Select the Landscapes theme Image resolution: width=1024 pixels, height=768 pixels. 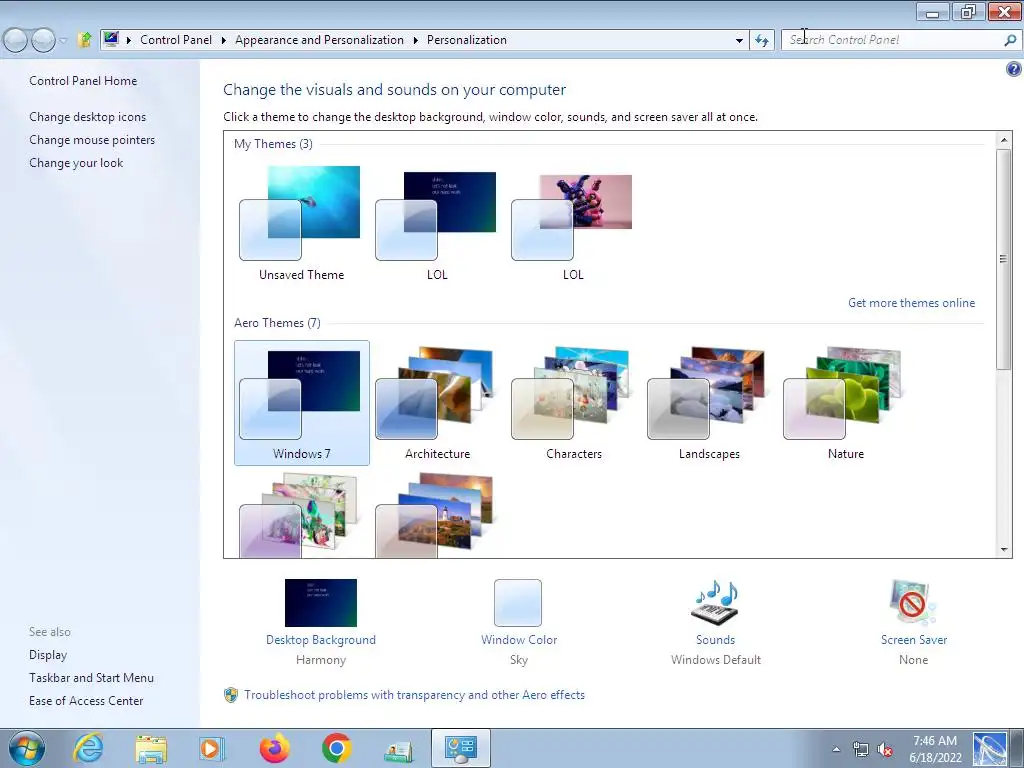pyautogui.click(x=709, y=402)
